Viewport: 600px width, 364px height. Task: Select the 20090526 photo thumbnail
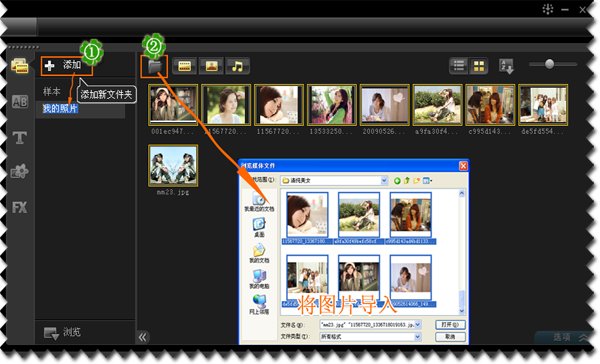(x=385, y=105)
